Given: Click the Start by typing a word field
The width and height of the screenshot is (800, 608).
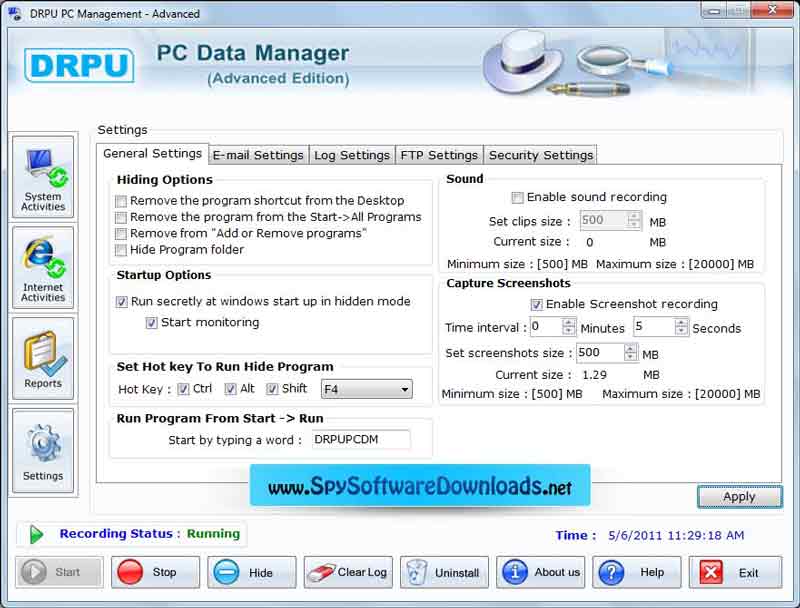Looking at the screenshot, I should (x=361, y=440).
